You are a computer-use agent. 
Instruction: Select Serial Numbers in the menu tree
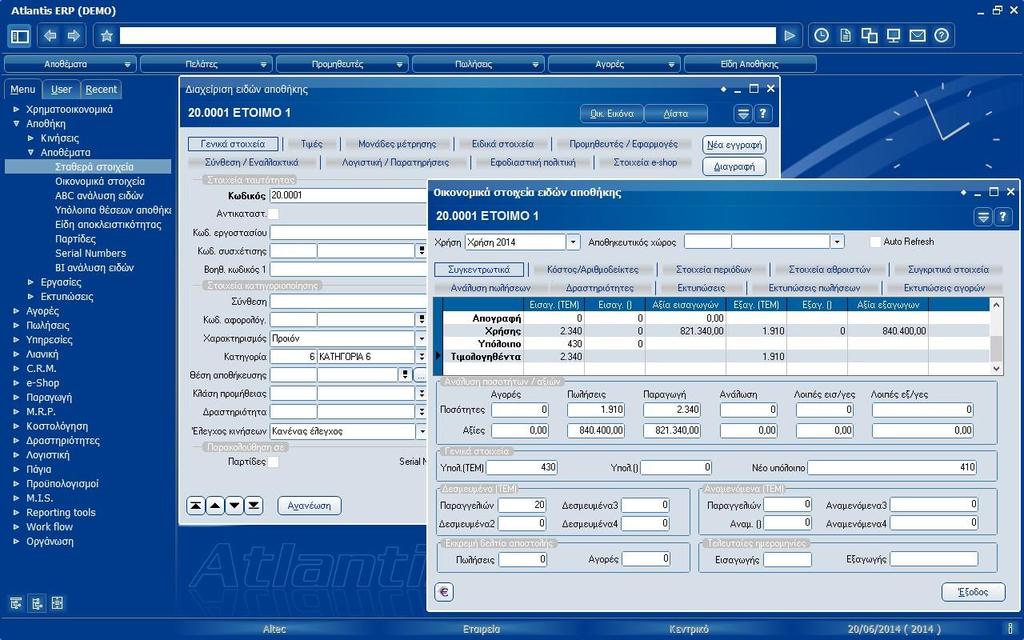91,253
